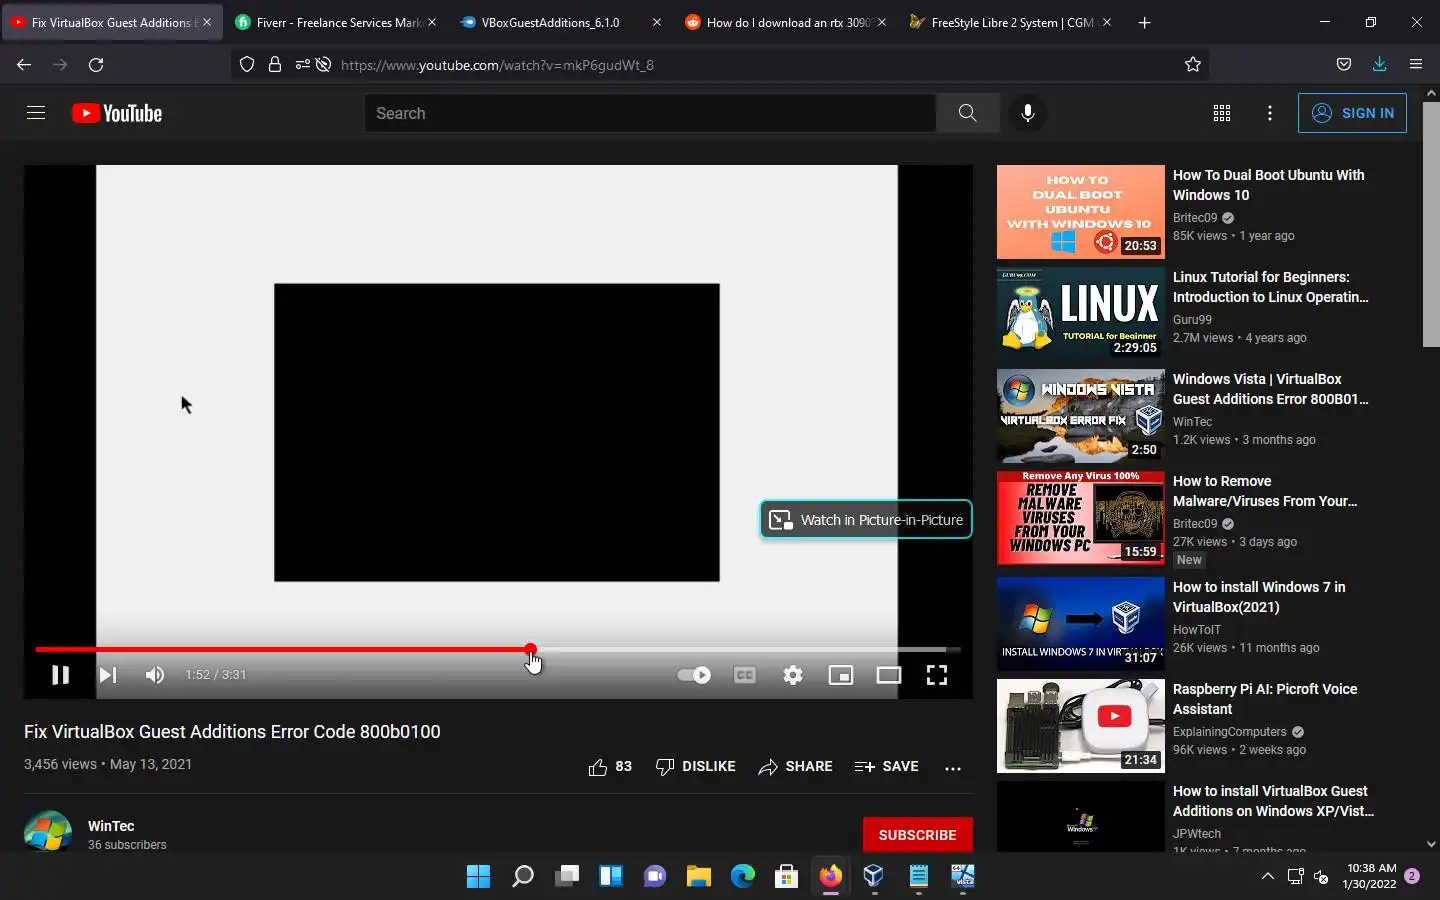Open Windows taskbar search
Image resolution: width=1440 pixels, height=900 pixels.
coord(522,877)
